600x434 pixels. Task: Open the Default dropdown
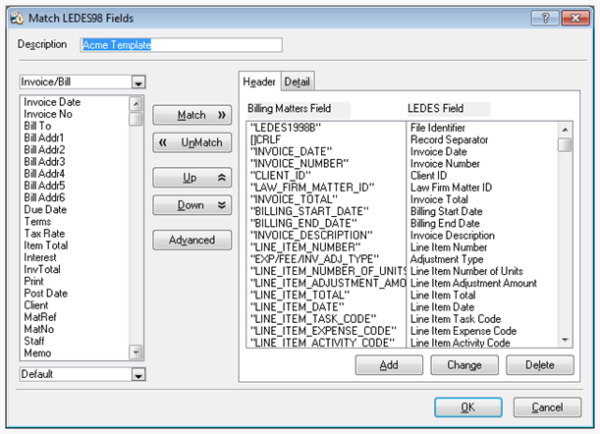point(138,375)
